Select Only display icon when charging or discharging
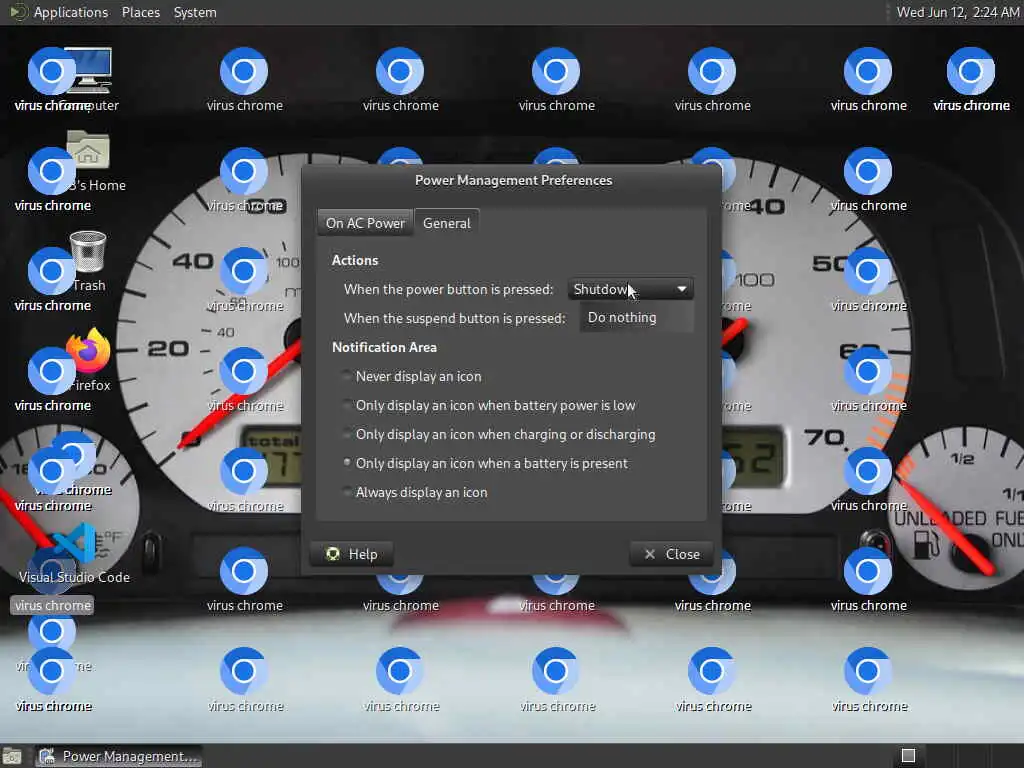The height and width of the screenshot is (768, 1024). coord(499,434)
